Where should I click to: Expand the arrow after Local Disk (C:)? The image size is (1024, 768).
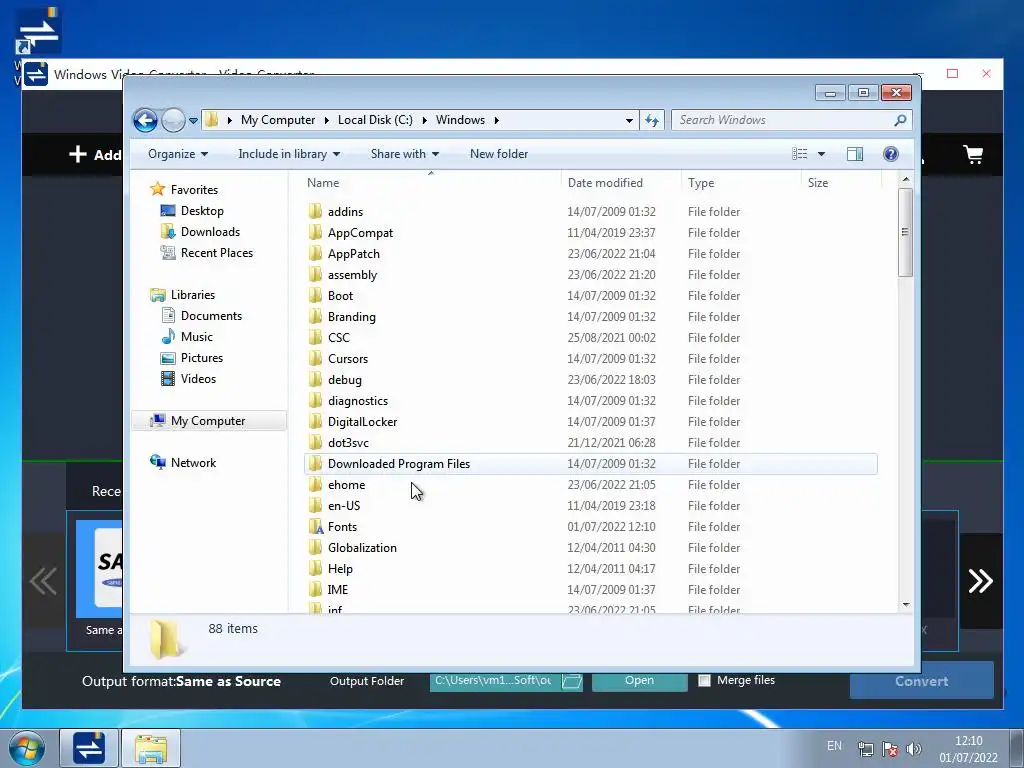424,120
